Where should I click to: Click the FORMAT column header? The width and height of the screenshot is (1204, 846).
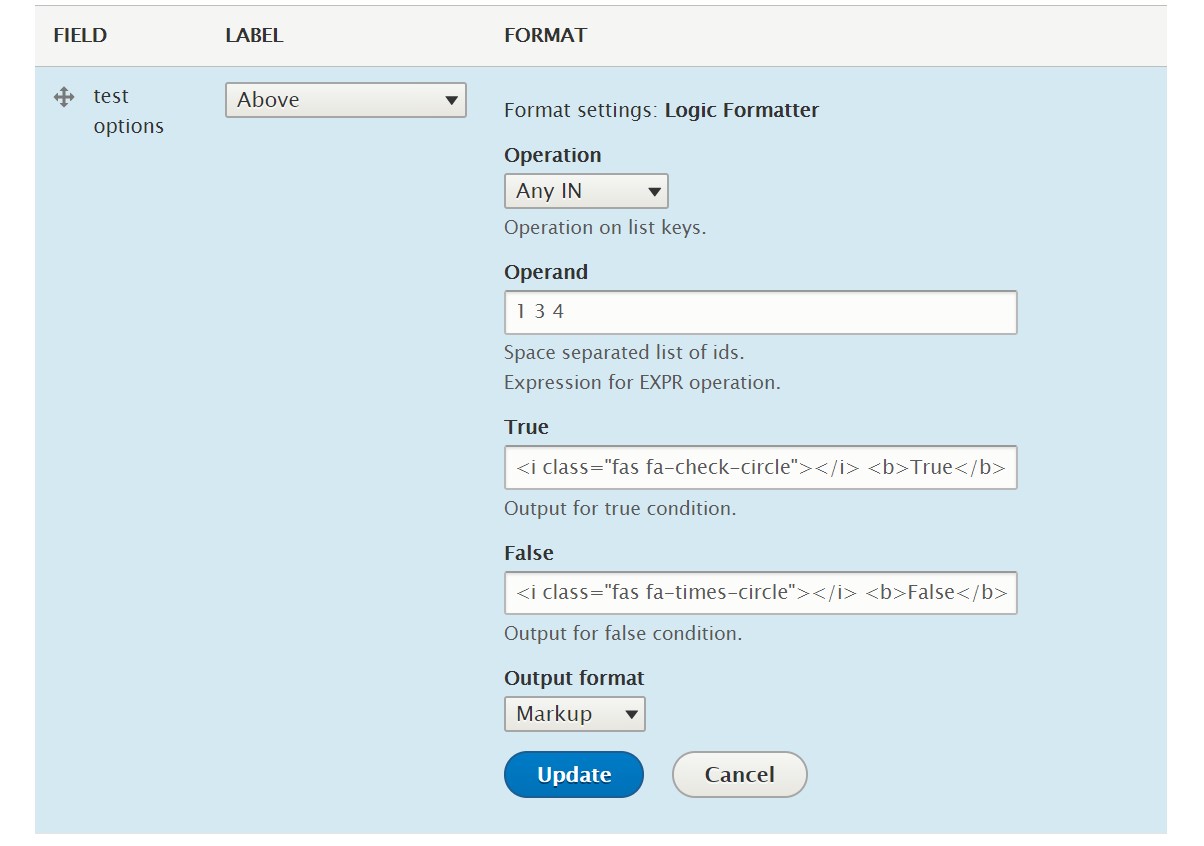(545, 35)
